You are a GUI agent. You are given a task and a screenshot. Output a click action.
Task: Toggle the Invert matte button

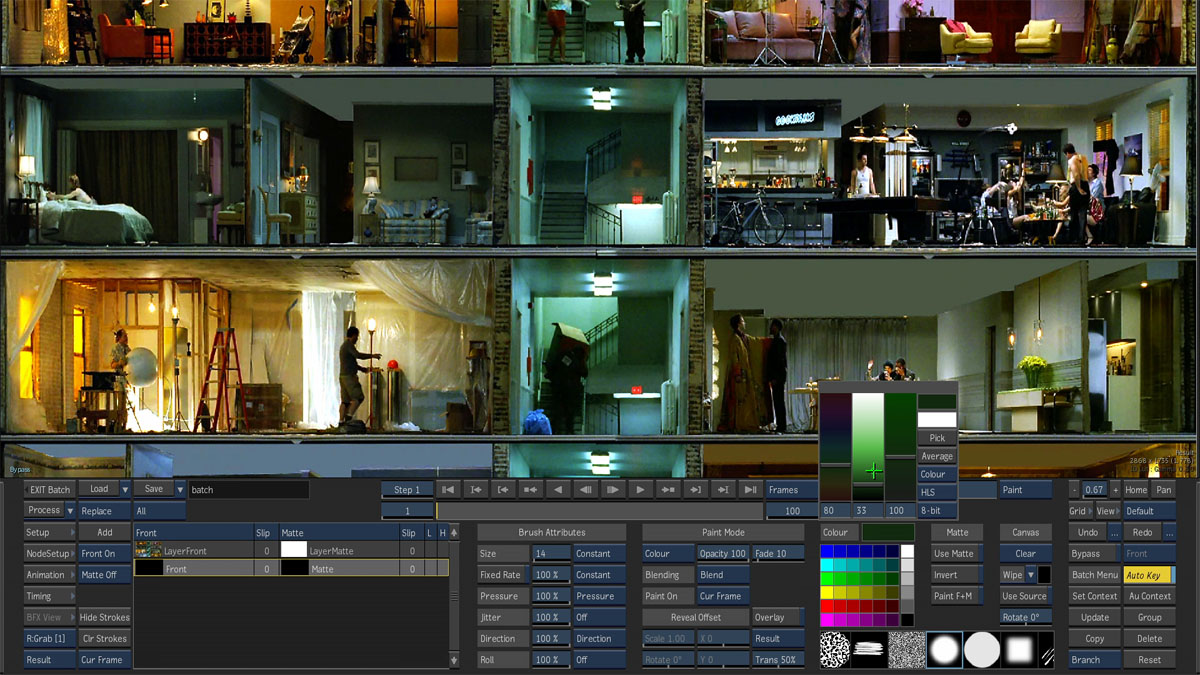957,575
